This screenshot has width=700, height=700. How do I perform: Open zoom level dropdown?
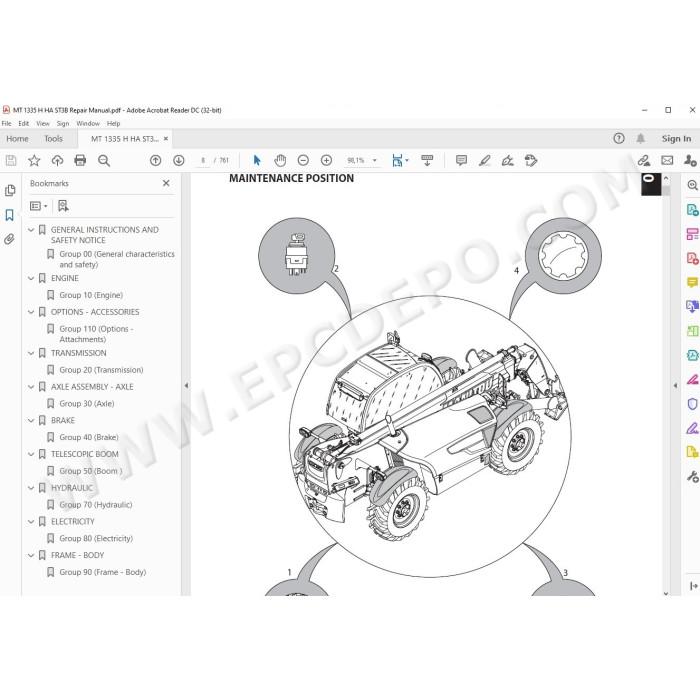click(375, 160)
